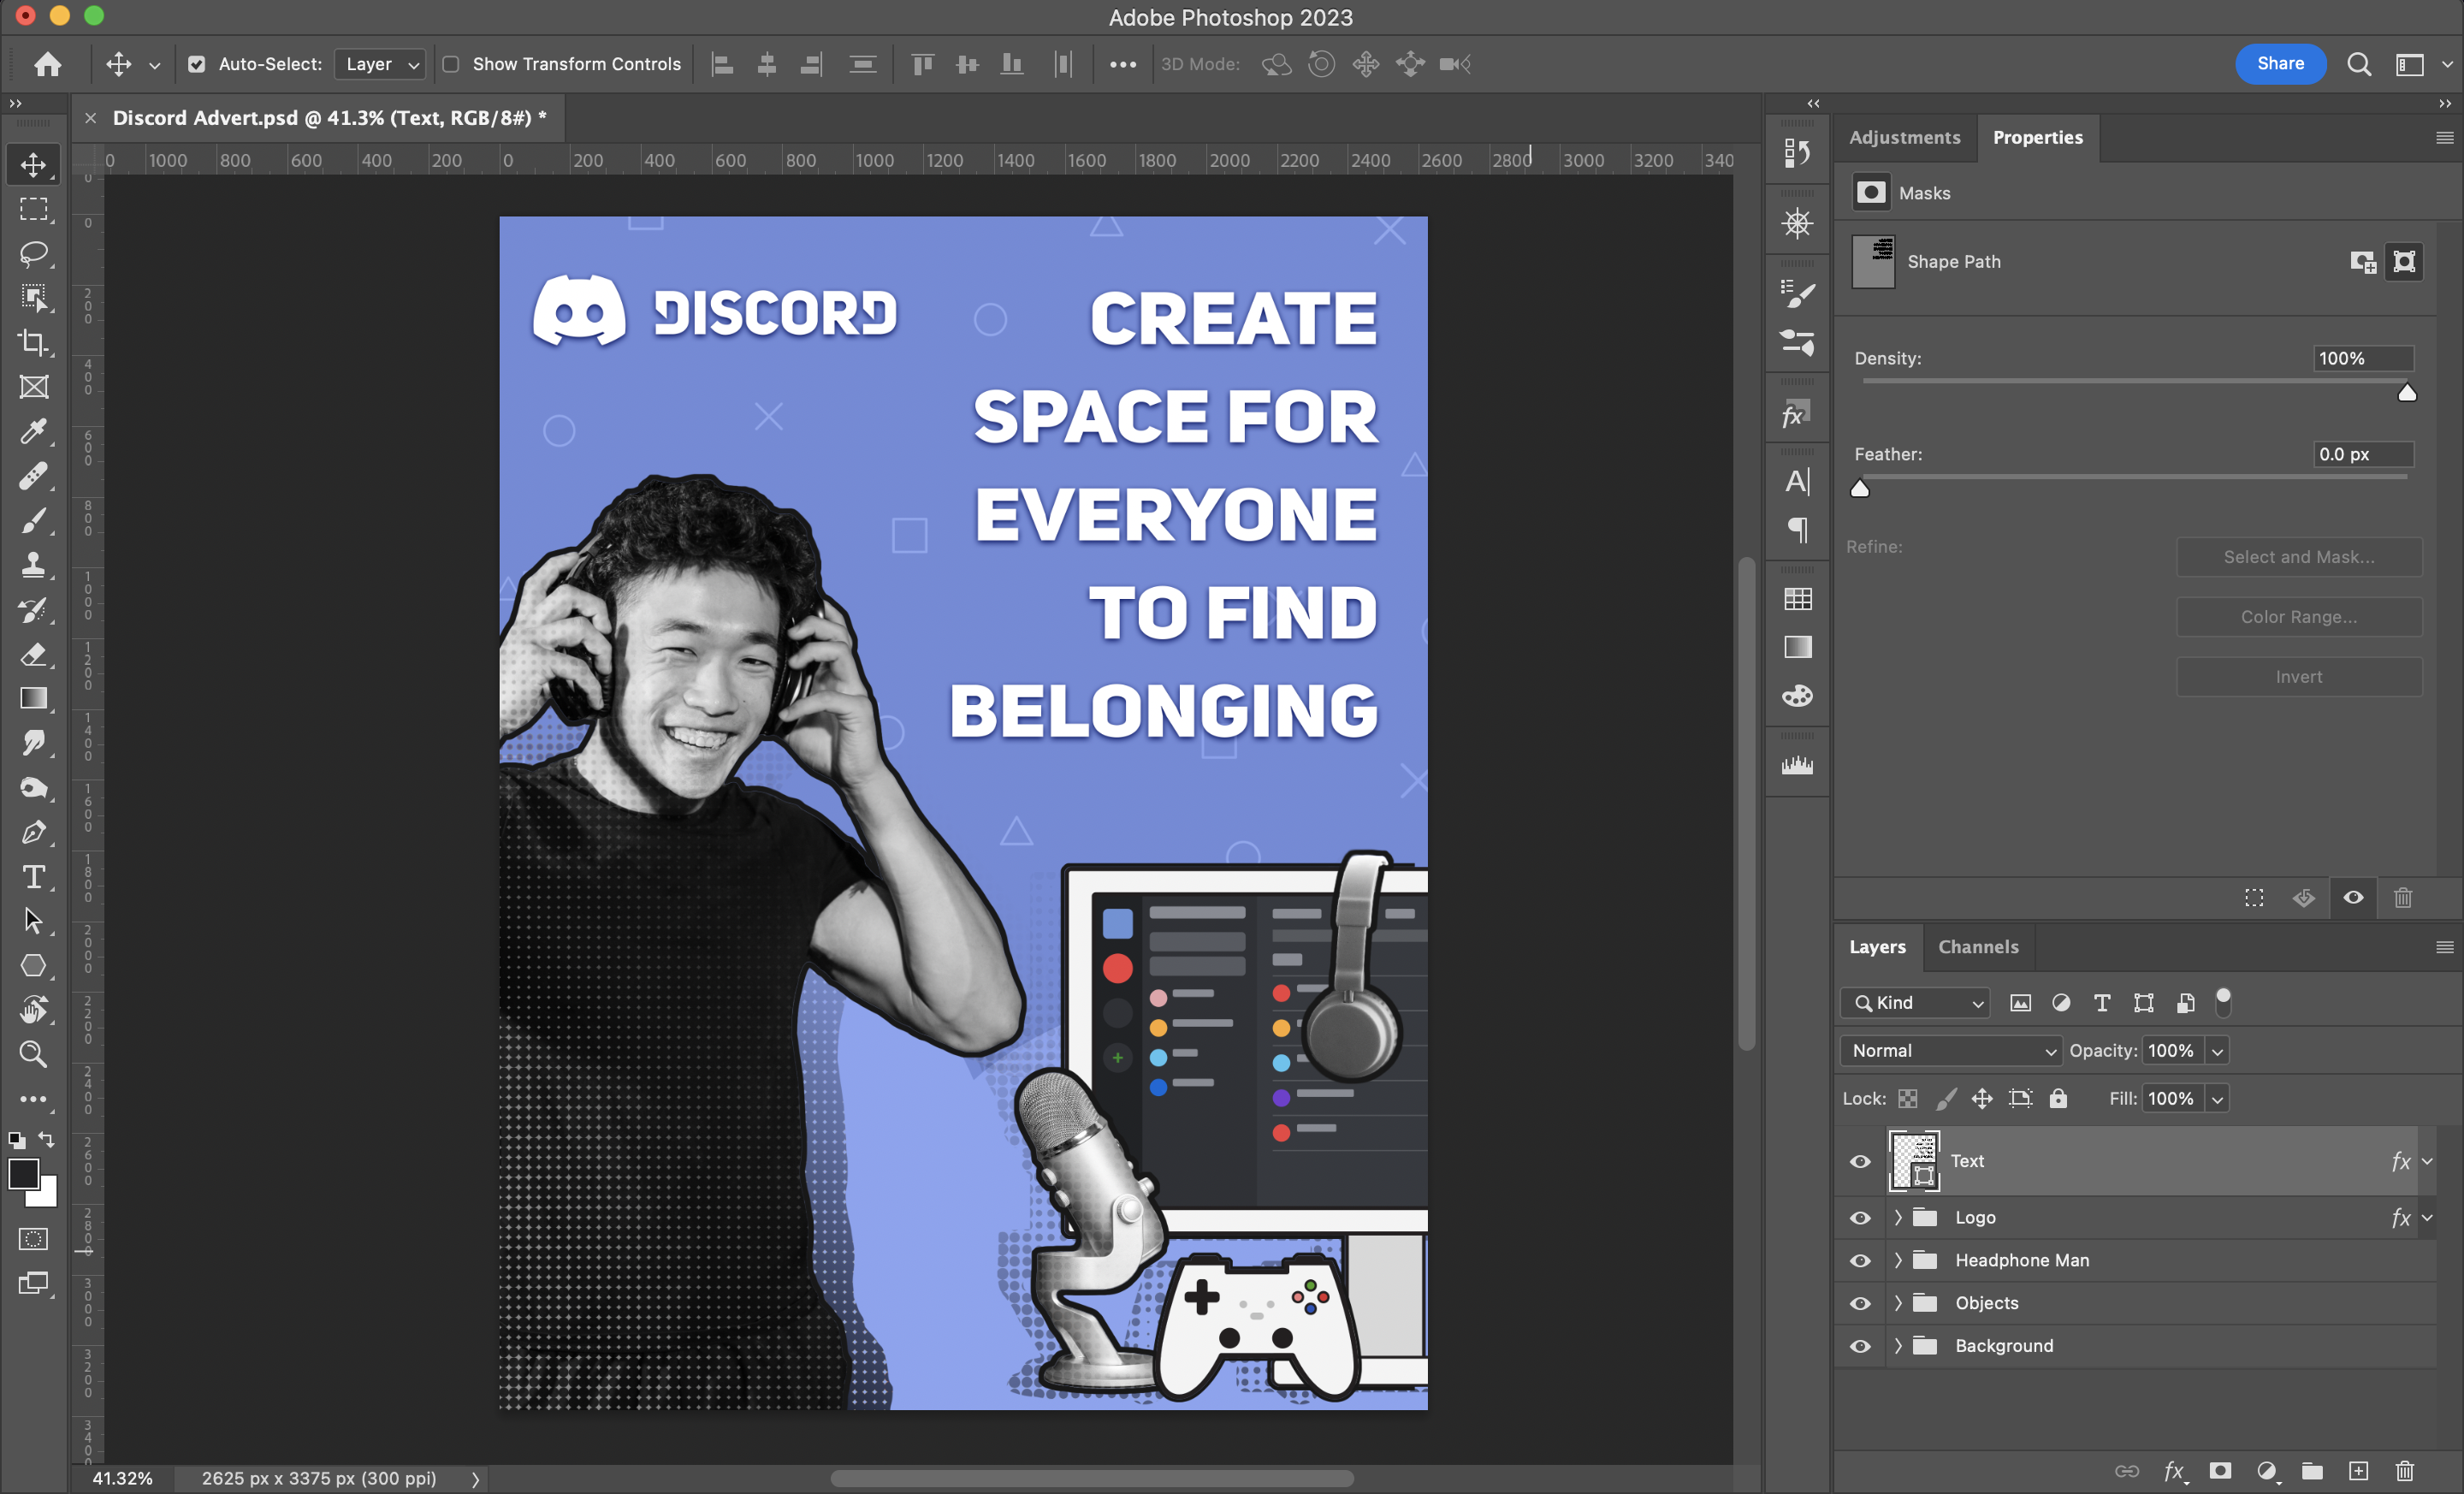Toggle Quick Mask mode

click(34, 1239)
